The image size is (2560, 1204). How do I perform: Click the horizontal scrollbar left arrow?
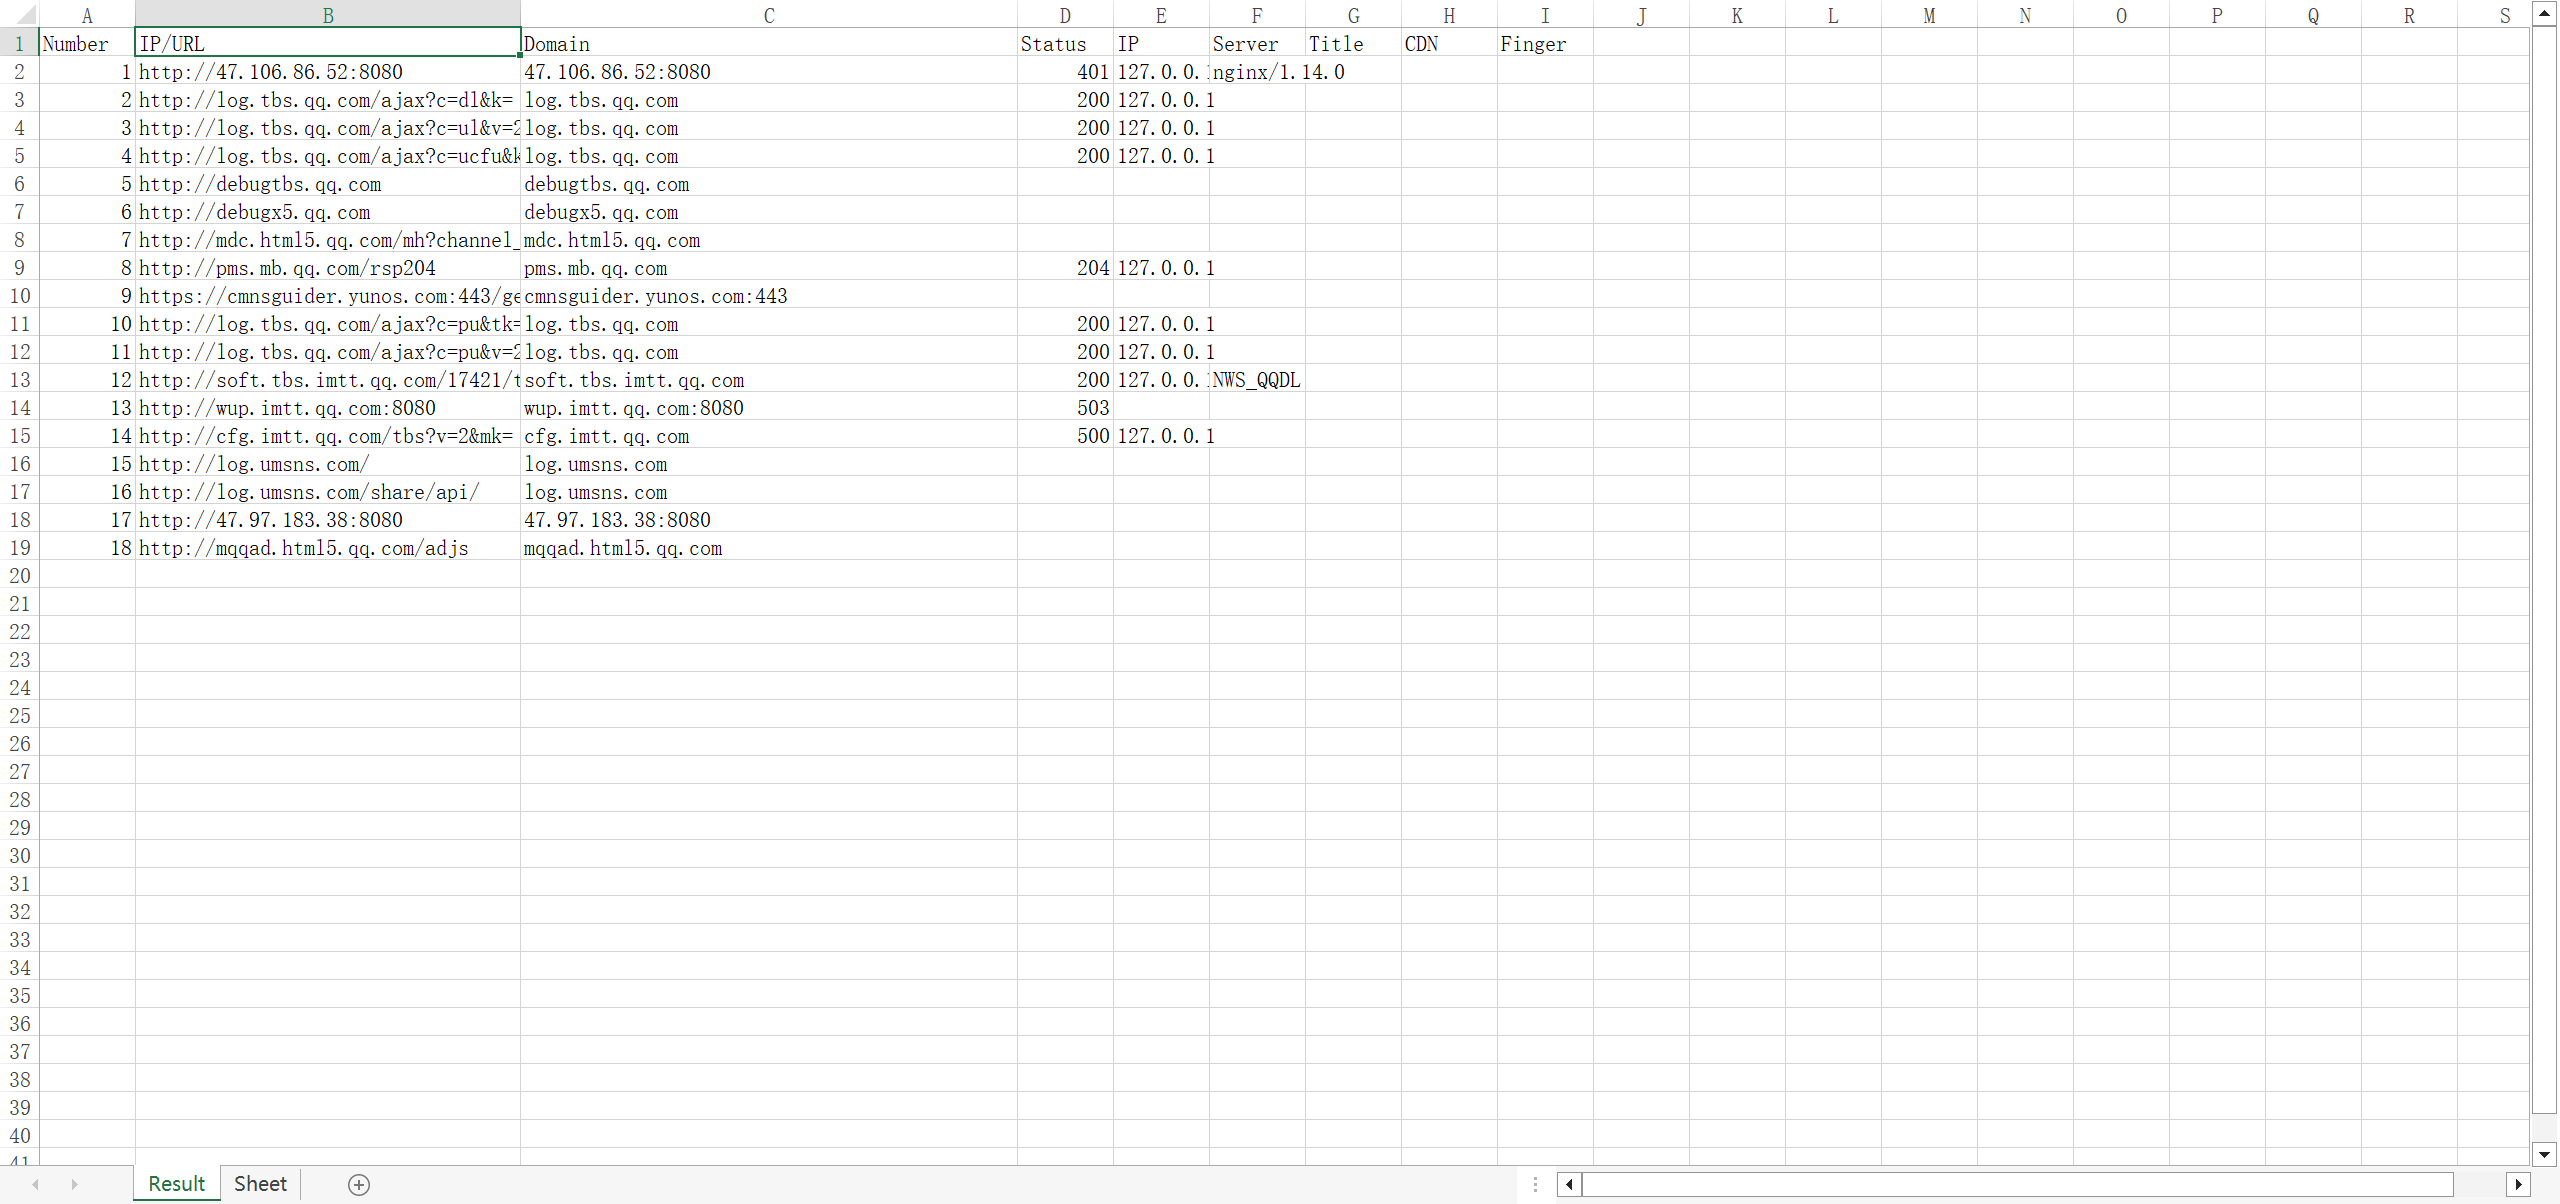(1569, 1184)
